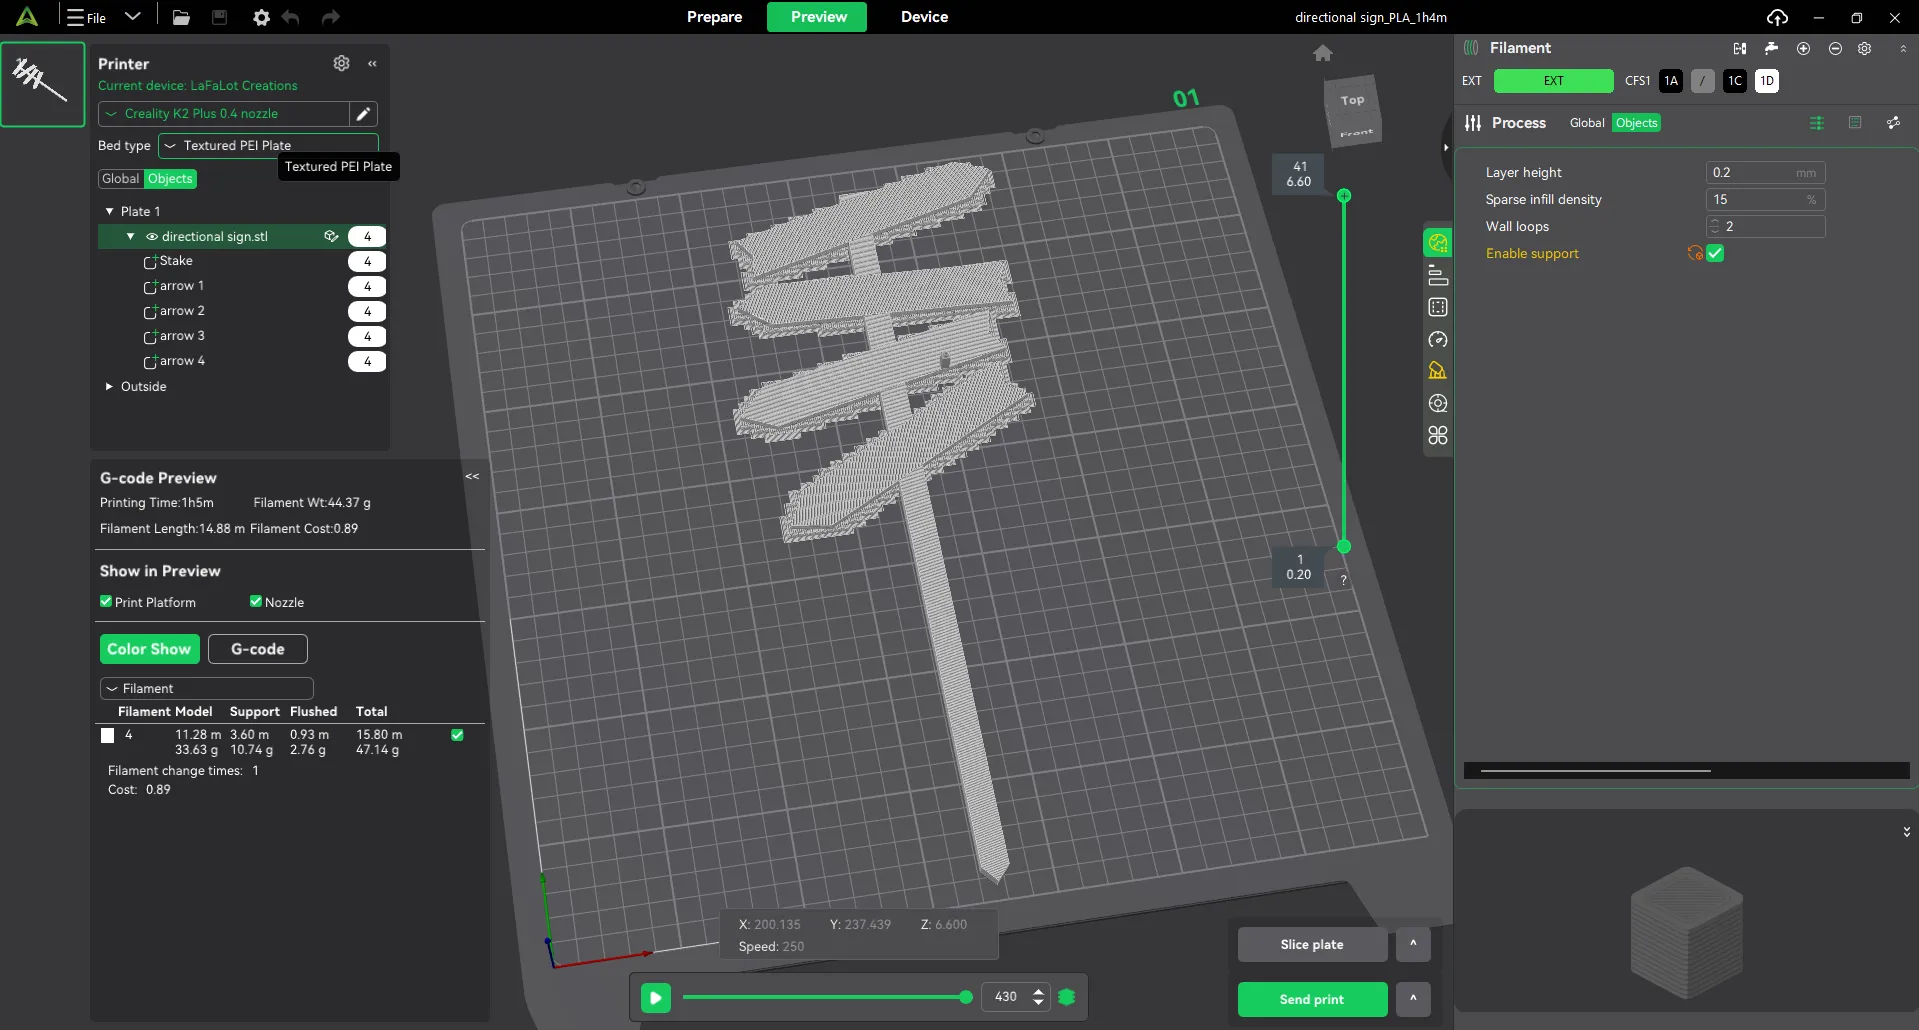The height and width of the screenshot is (1030, 1919).
Task: Click the home view icon above the view cube
Action: [x=1322, y=53]
